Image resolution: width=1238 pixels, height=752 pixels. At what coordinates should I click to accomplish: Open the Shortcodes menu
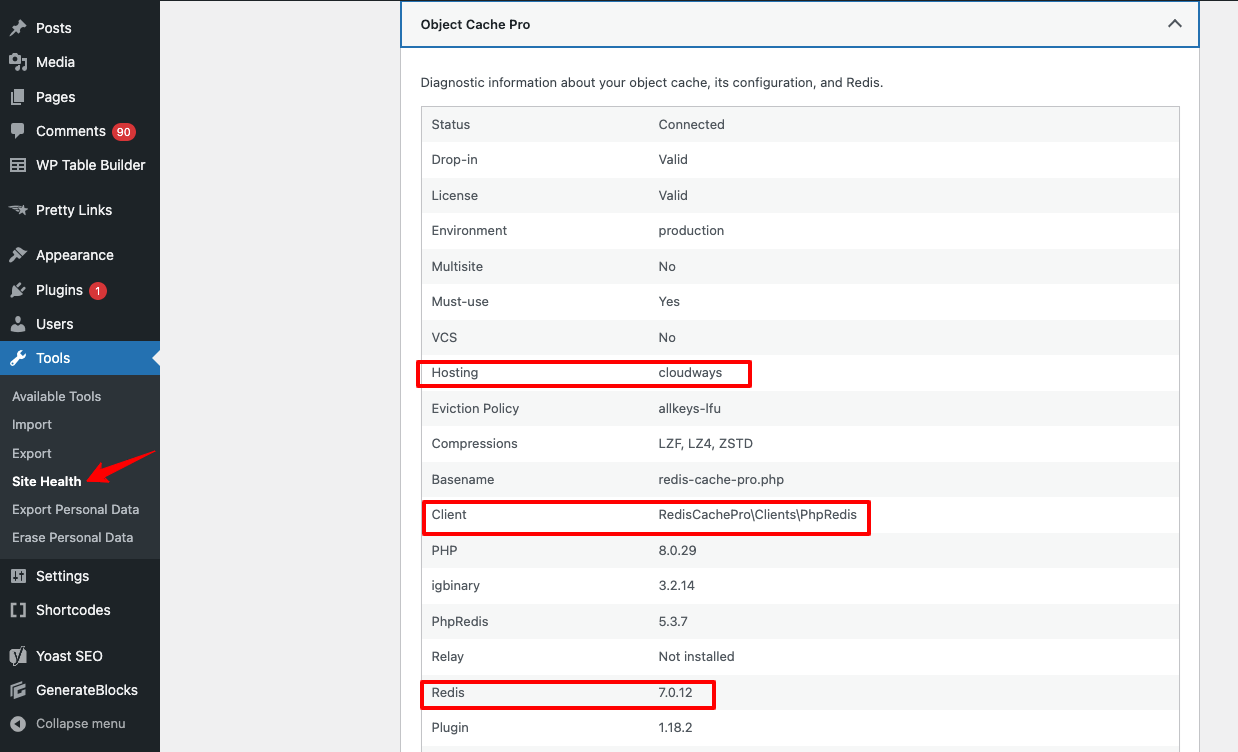[80, 610]
